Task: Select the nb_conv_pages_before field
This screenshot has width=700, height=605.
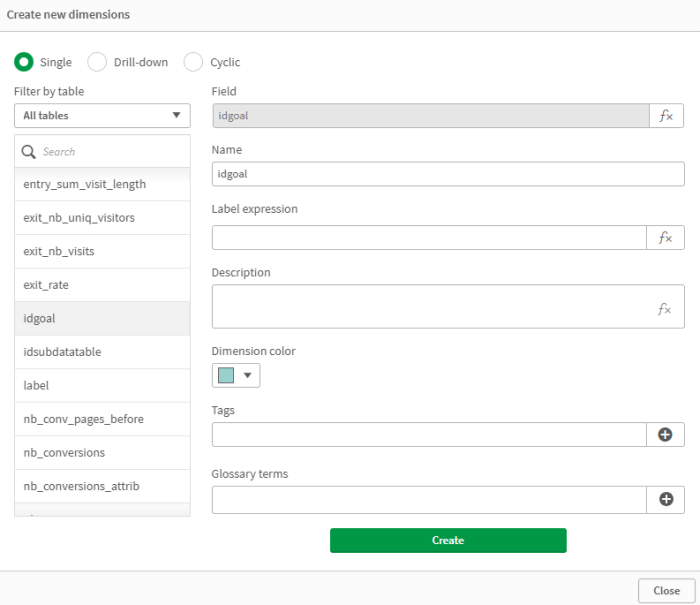Action: [x=102, y=419]
